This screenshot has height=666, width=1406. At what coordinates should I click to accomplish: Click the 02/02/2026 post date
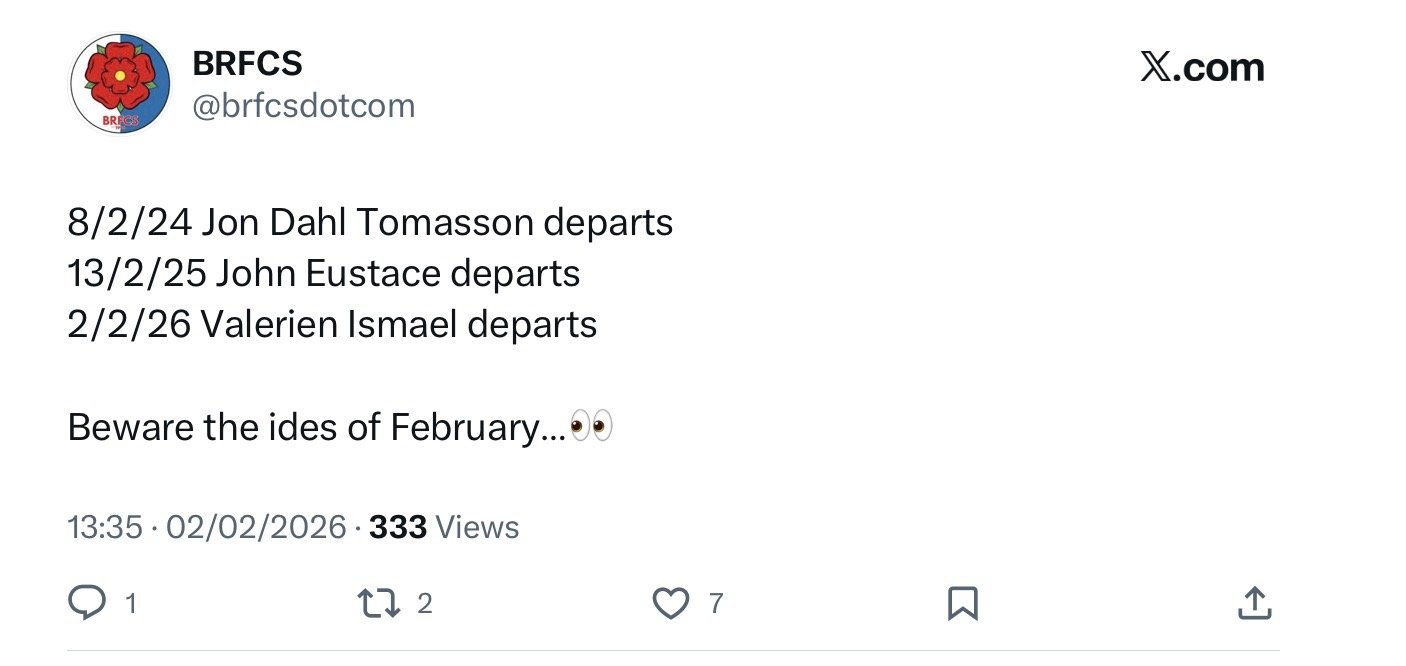coord(256,527)
